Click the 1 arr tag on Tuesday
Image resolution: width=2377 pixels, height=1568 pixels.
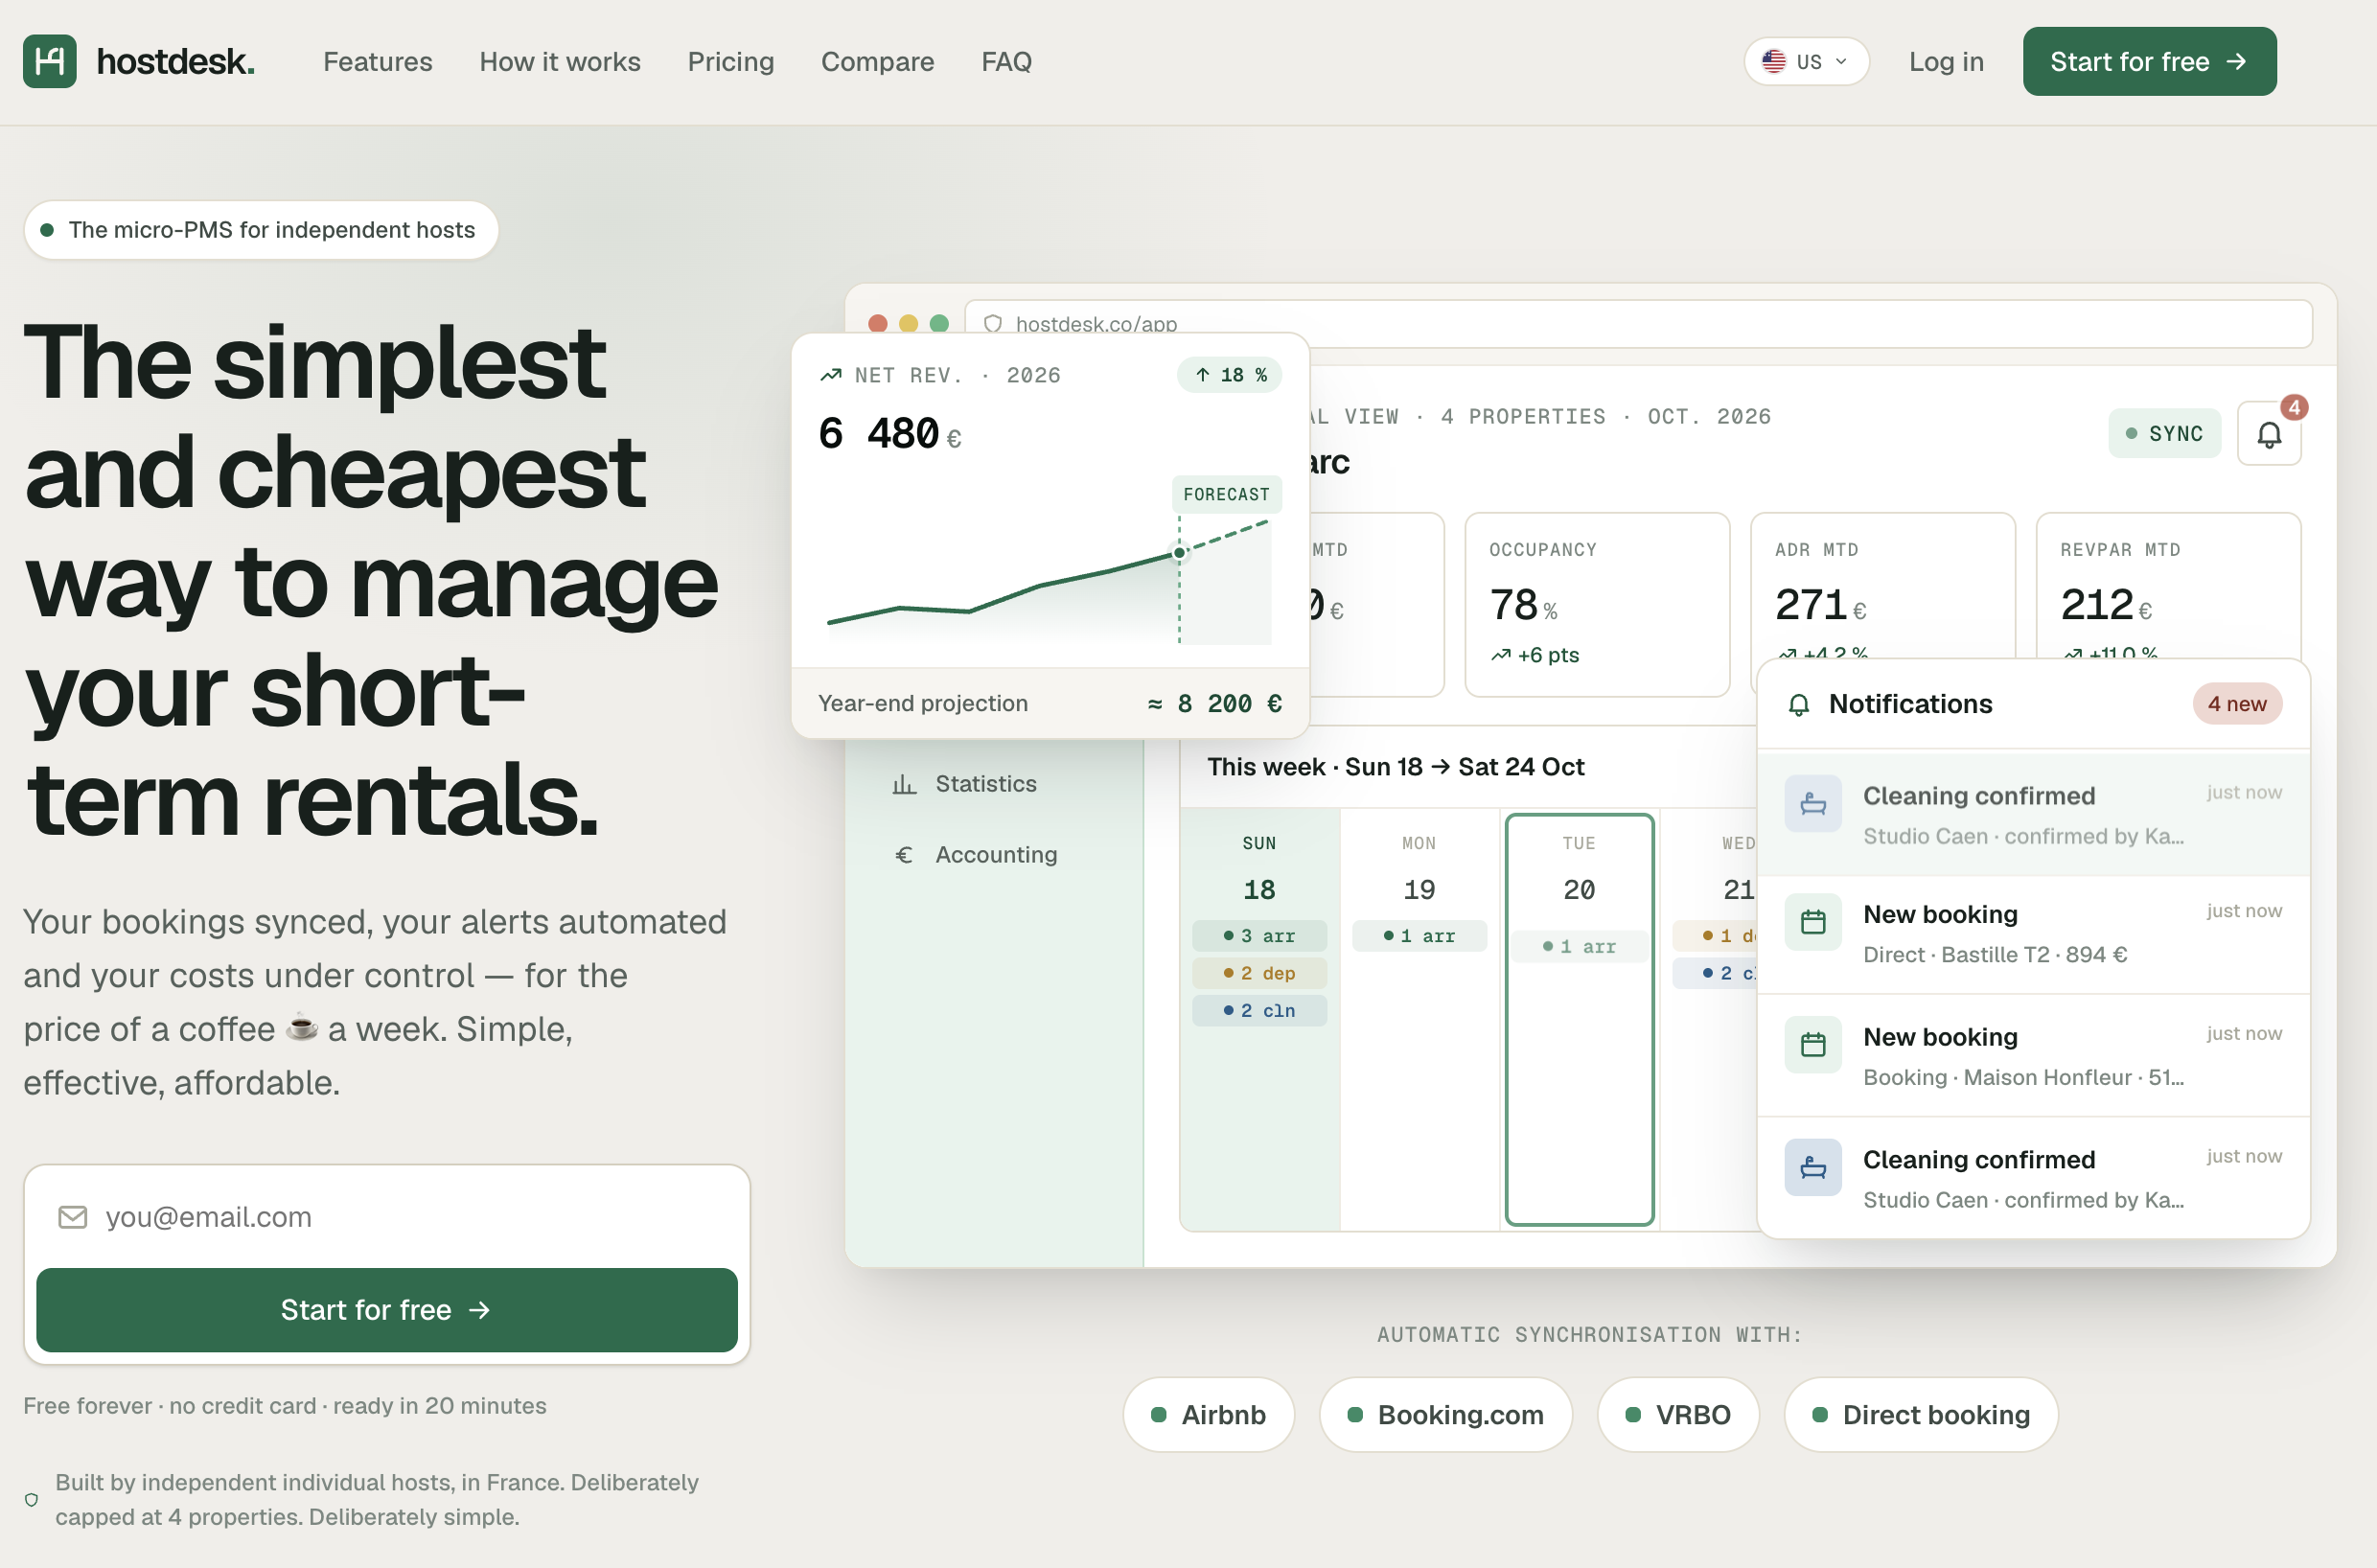point(1580,947)
